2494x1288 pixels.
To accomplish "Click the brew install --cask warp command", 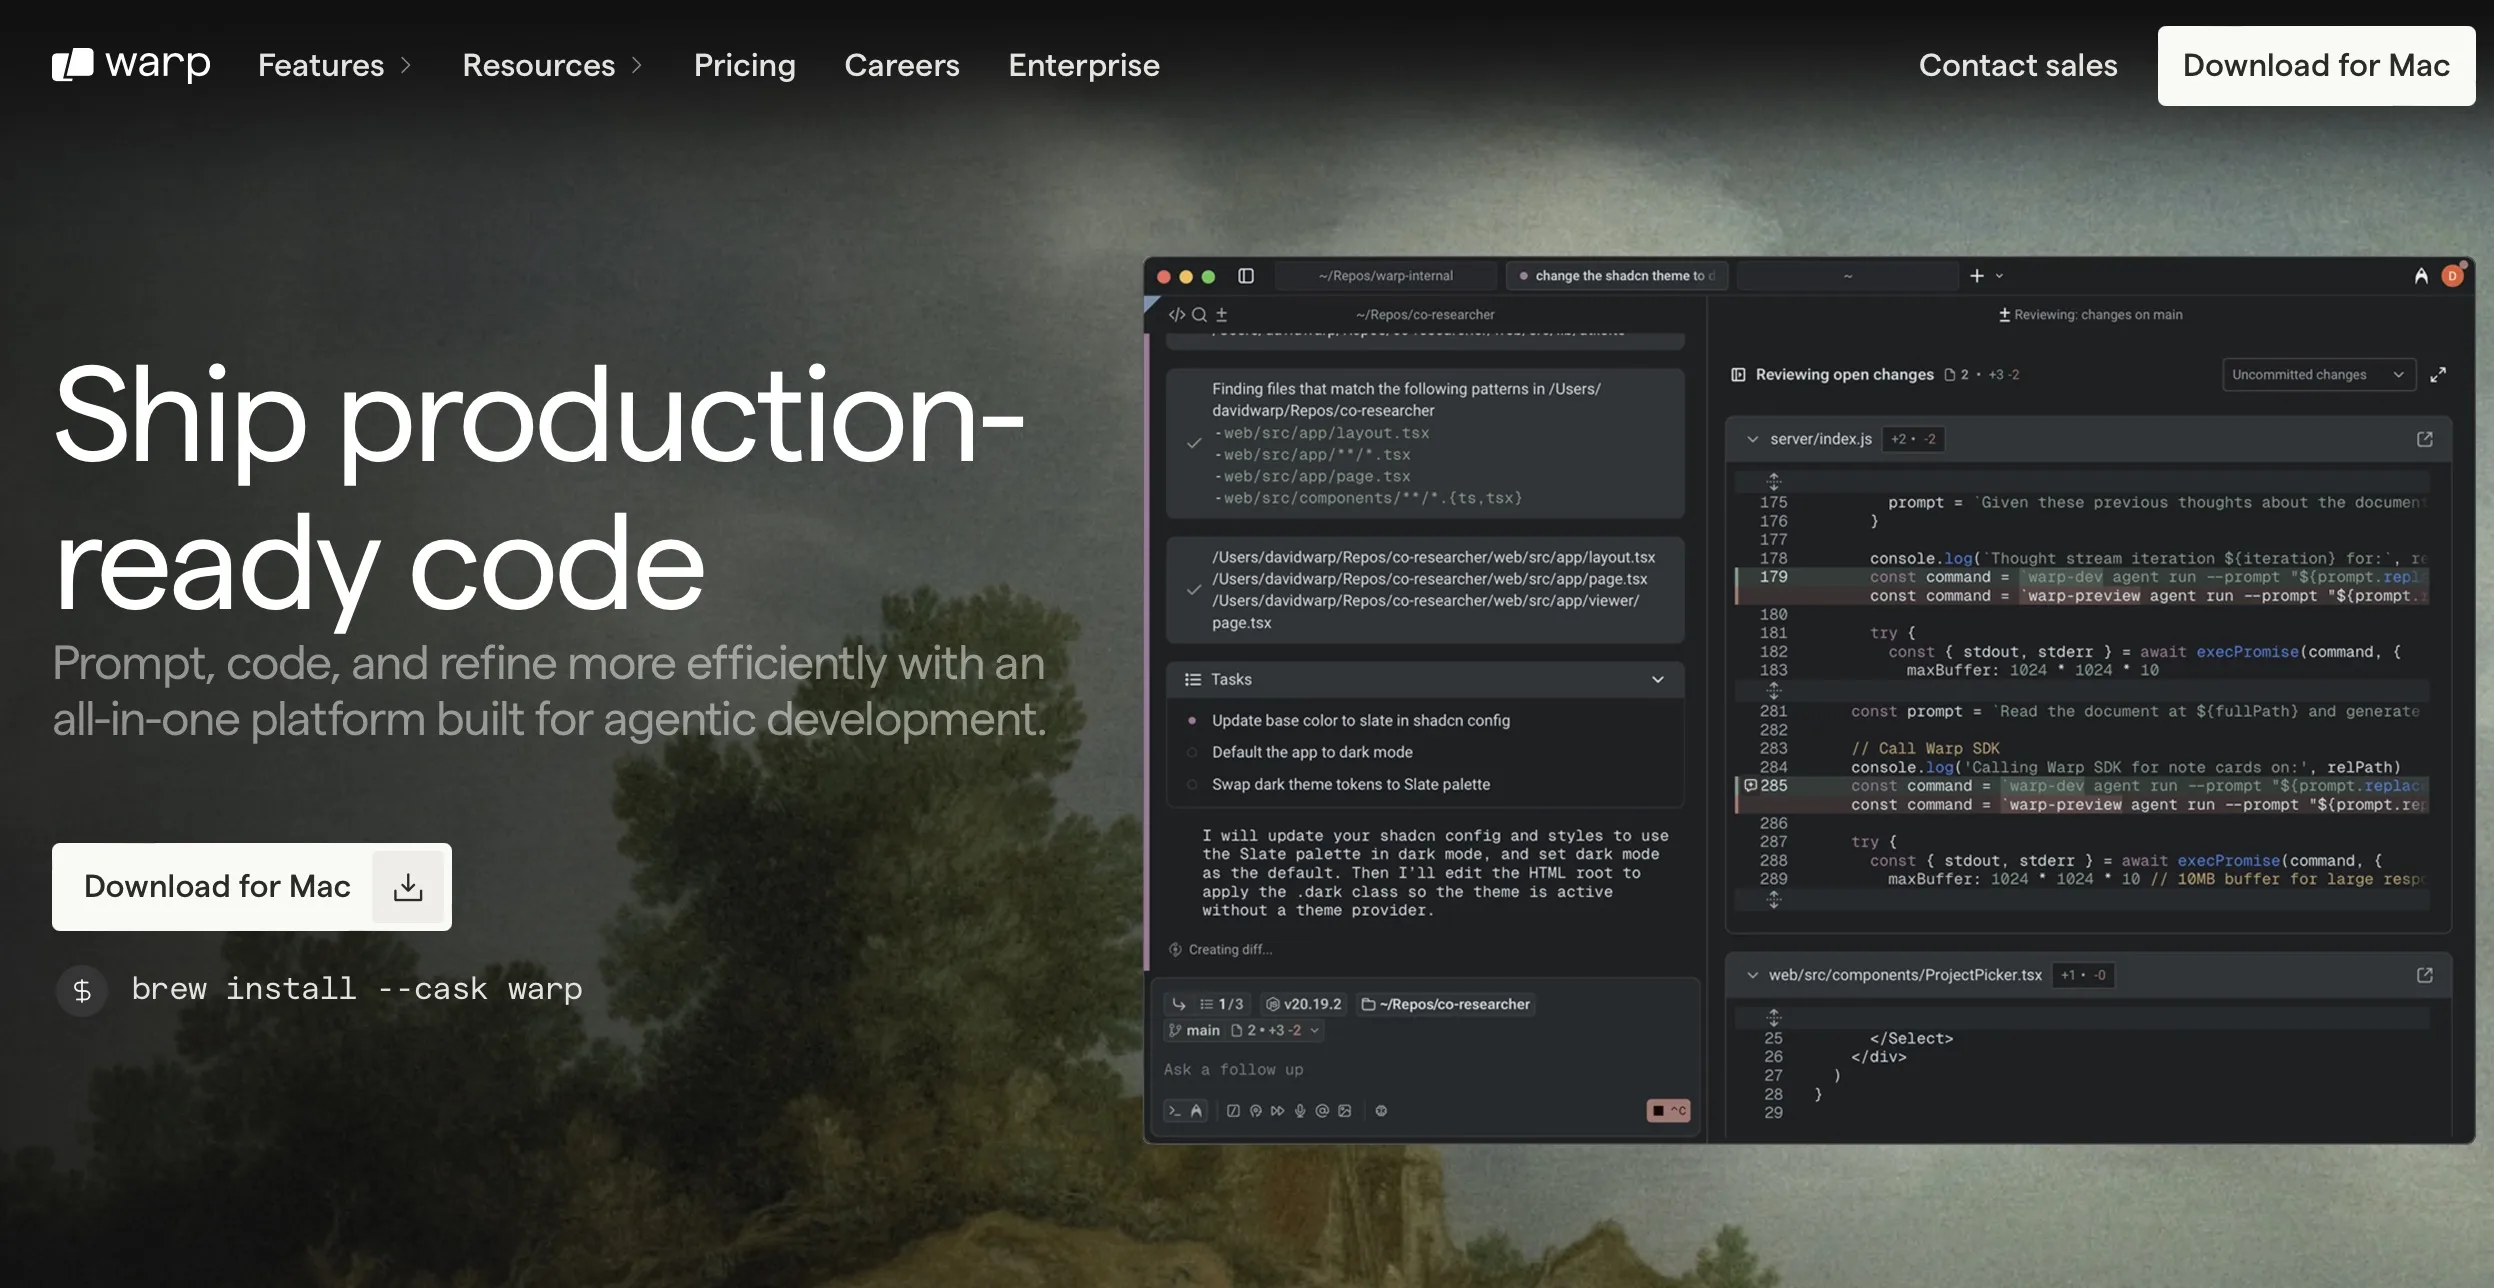I will coord(357,989).
